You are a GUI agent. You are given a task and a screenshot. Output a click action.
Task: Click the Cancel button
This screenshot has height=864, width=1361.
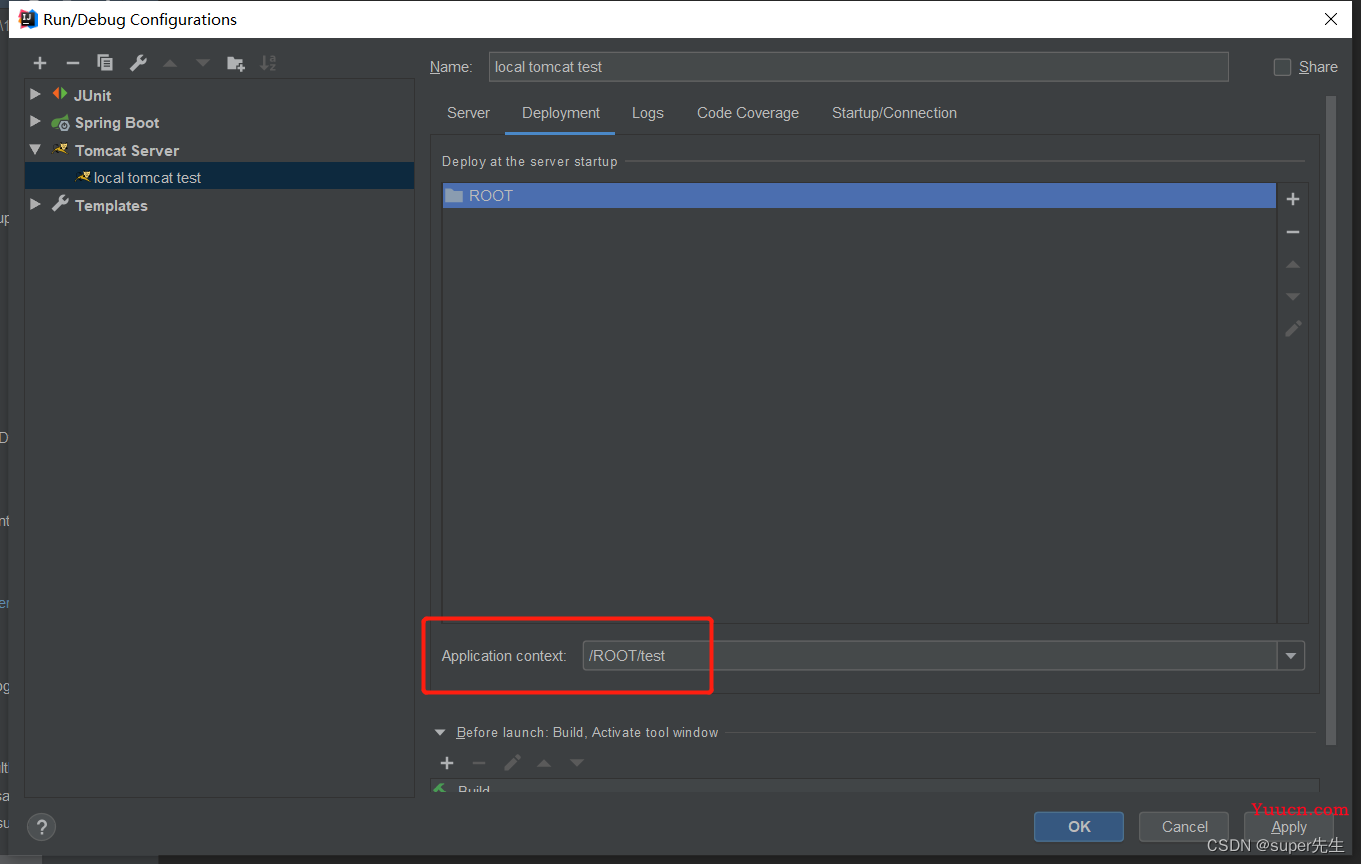point(1185,827)
